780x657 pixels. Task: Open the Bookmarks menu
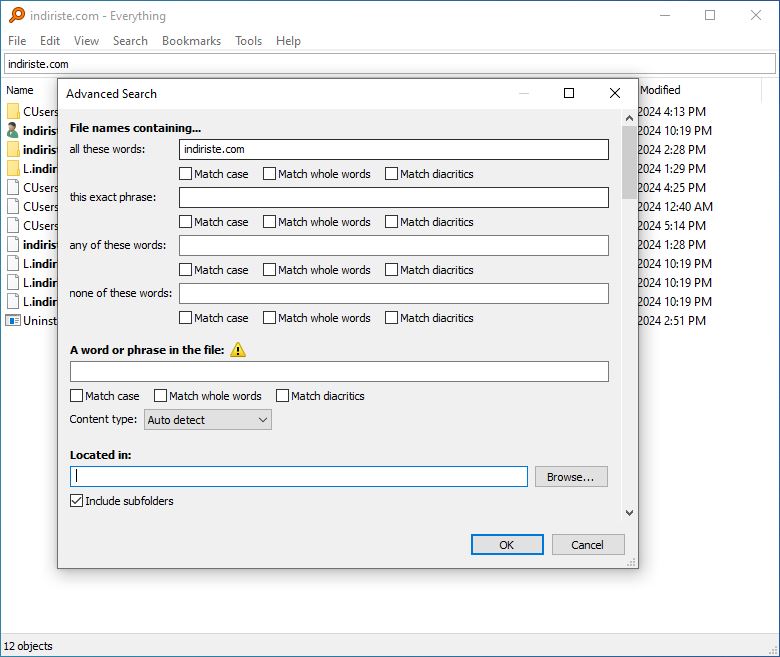pos(191,41)
